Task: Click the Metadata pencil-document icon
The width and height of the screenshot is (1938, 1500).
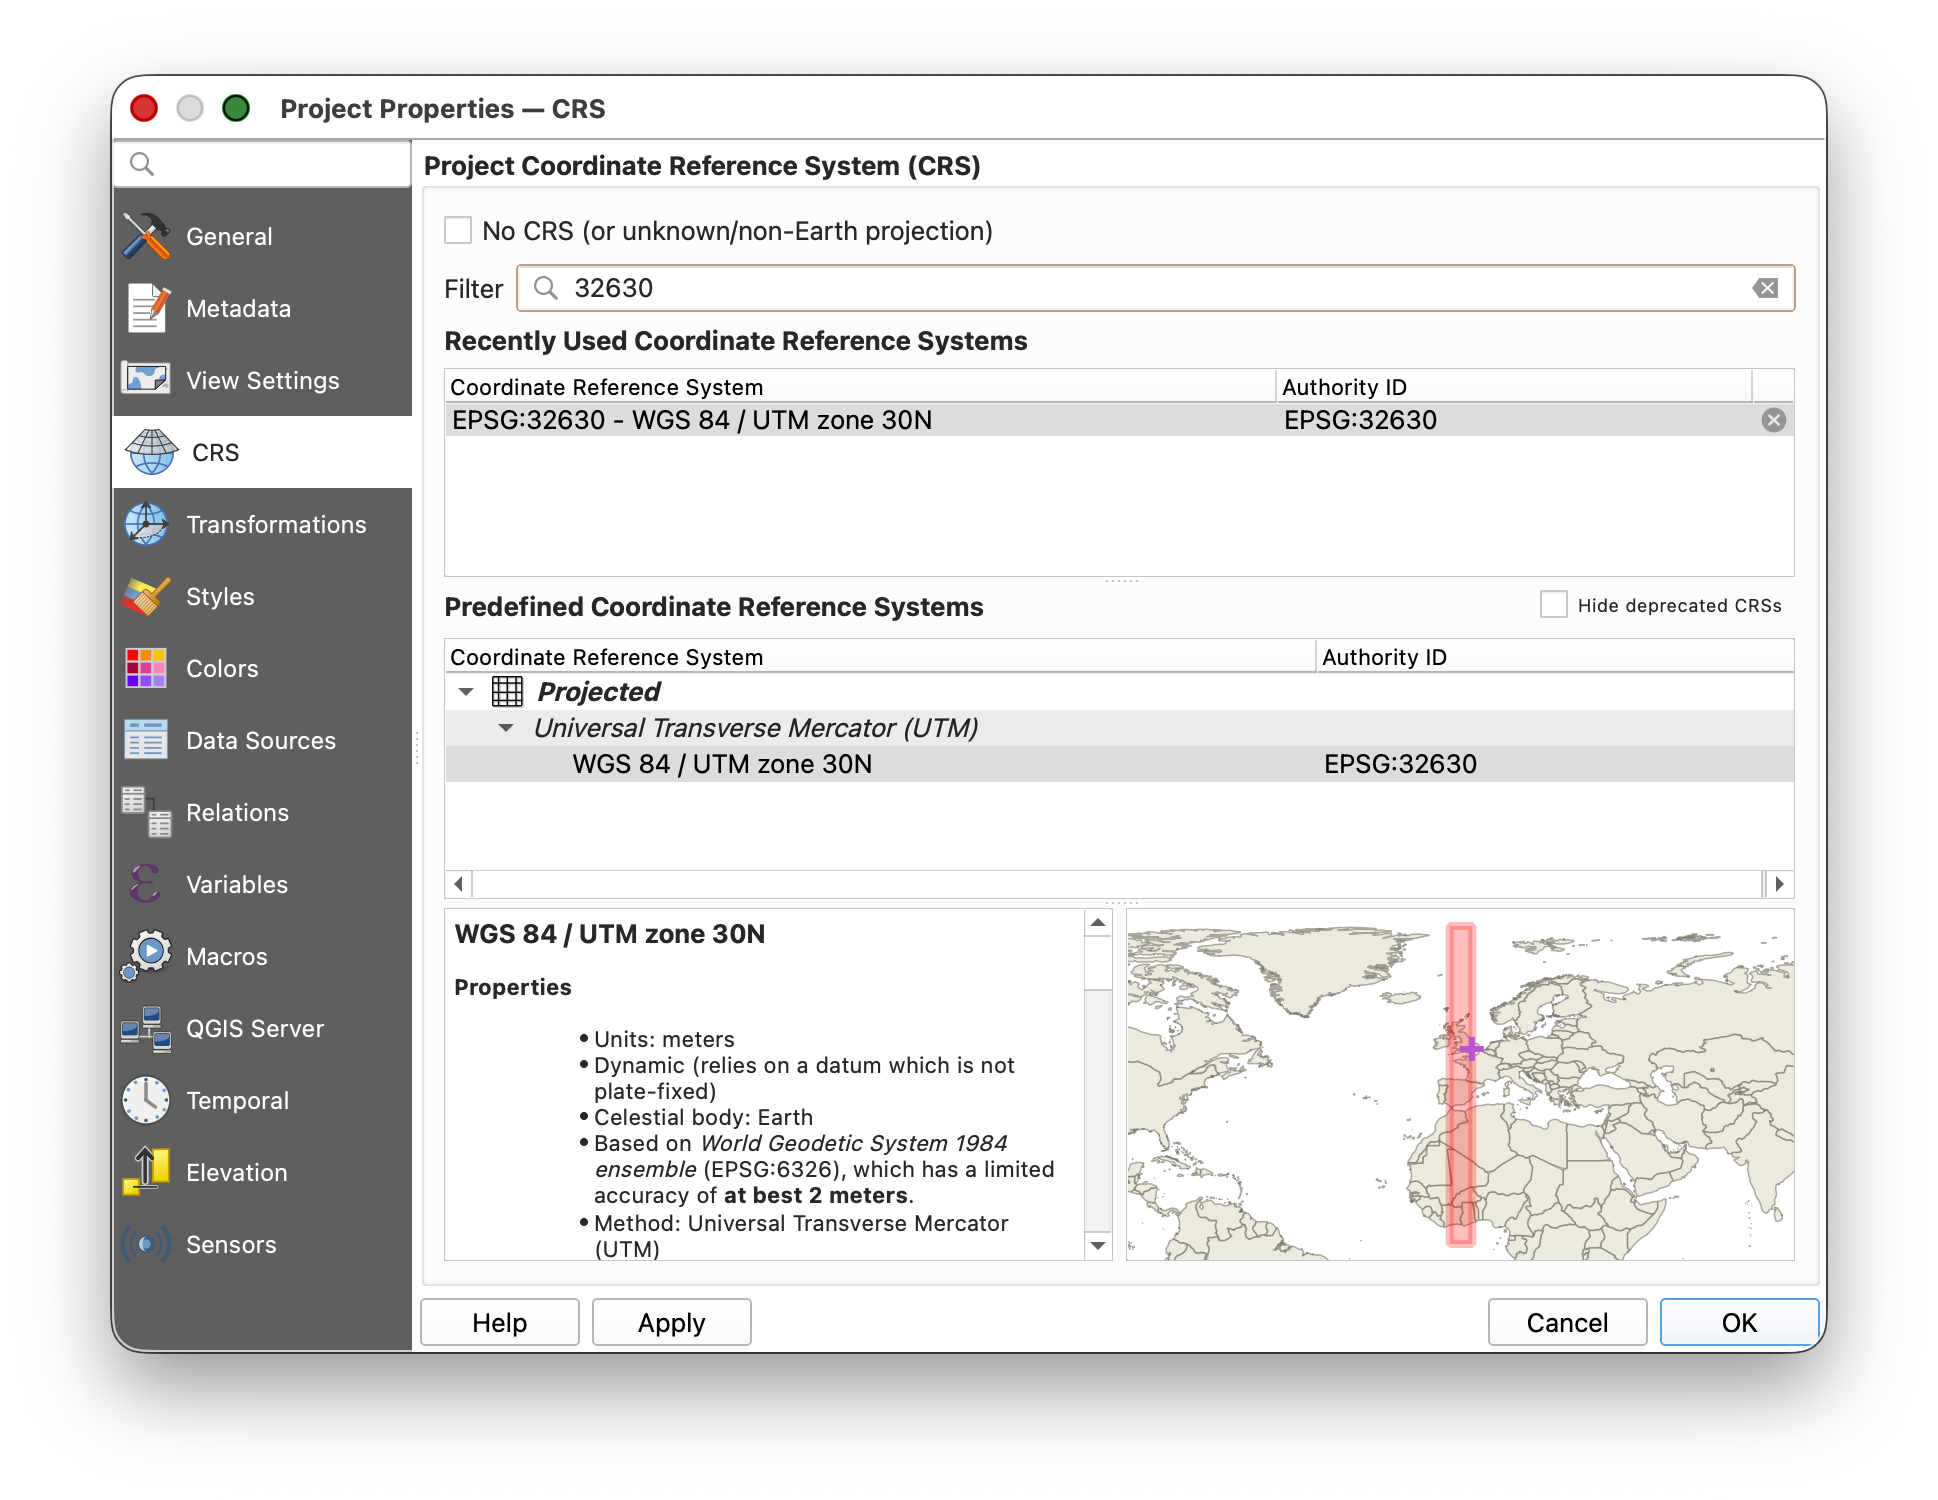Action: 146,309
